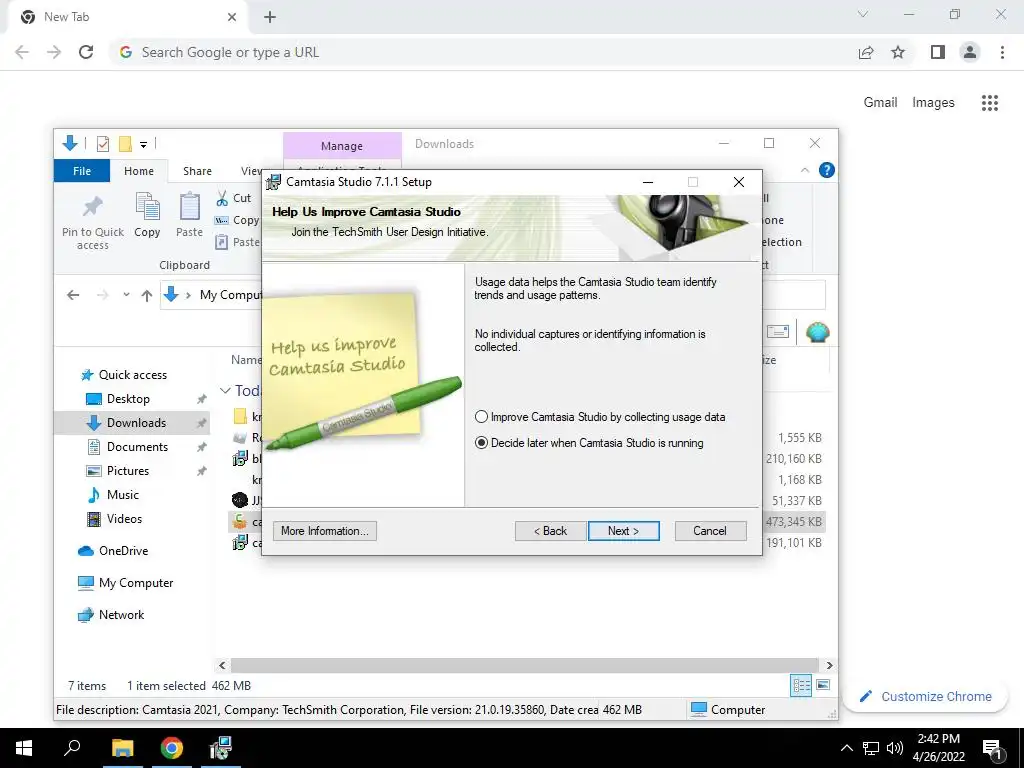Switch to details view icon in status bar

pos(801,685)
